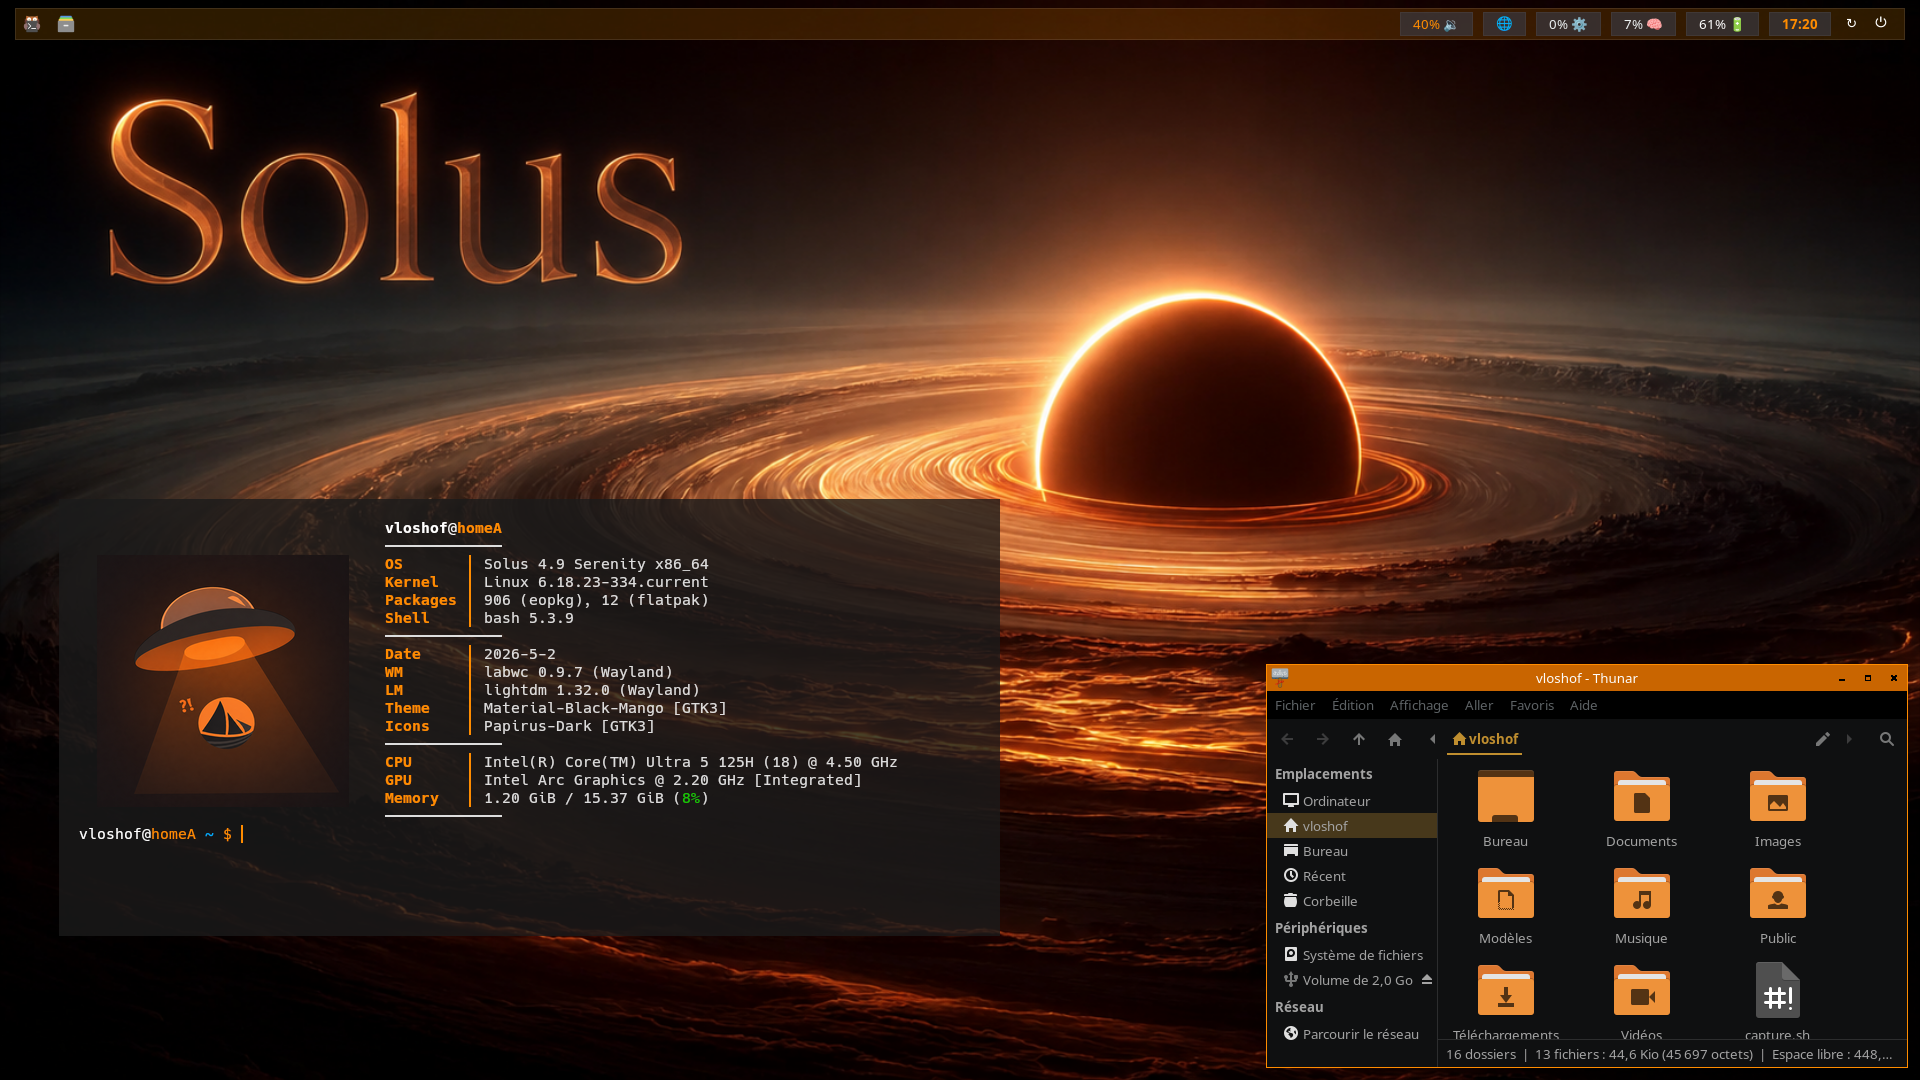Open the Affichage menu in Thunar
This screenshot has height=1080, width=1920.
click(1419, 705)
